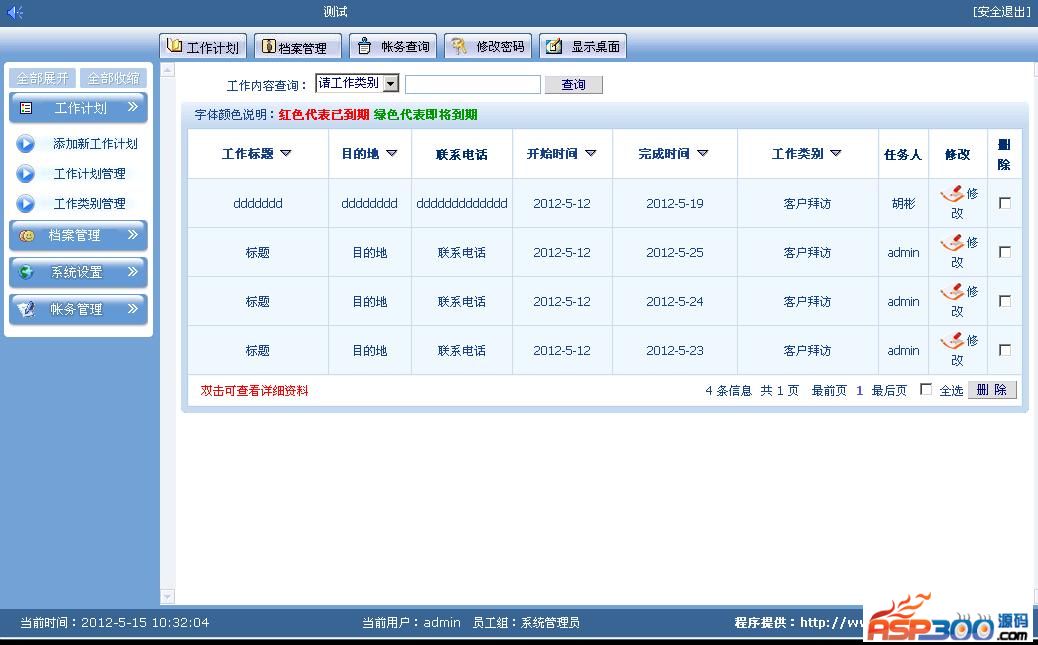
Task: Click the 安全退出 logout link
Action: point(1002,11)
